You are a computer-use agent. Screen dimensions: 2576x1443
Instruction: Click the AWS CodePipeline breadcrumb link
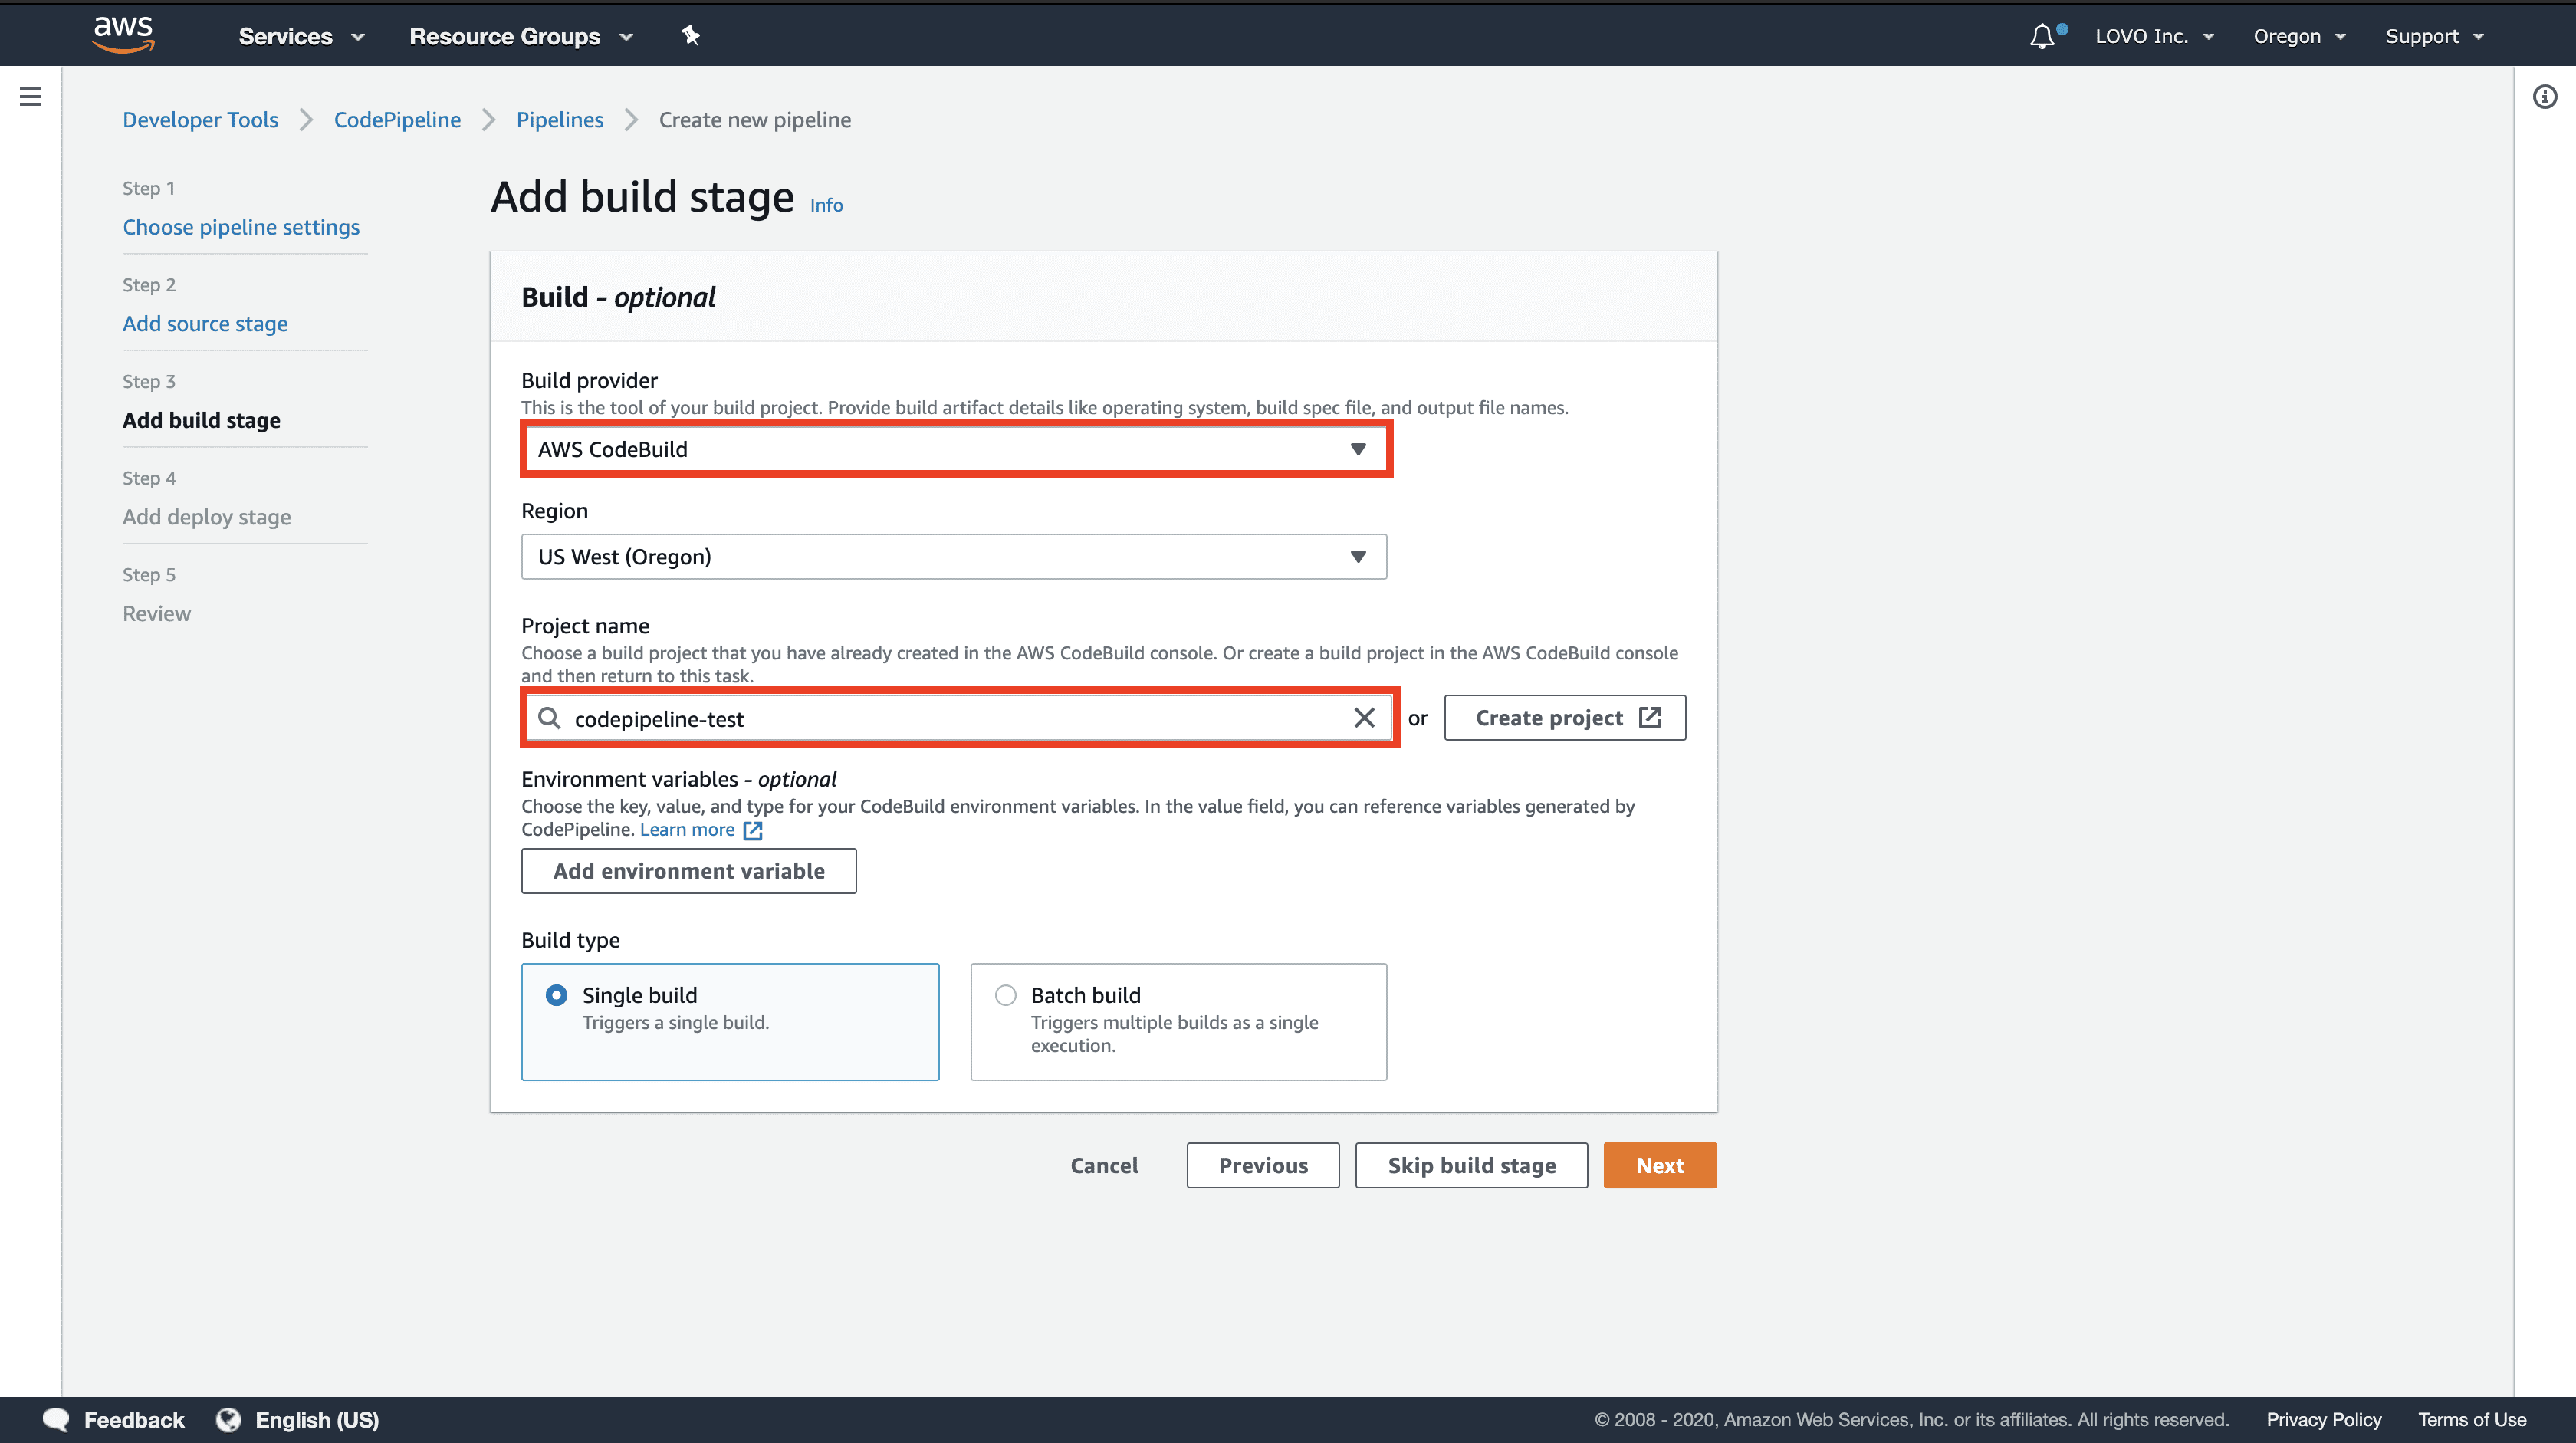(398, 119)
